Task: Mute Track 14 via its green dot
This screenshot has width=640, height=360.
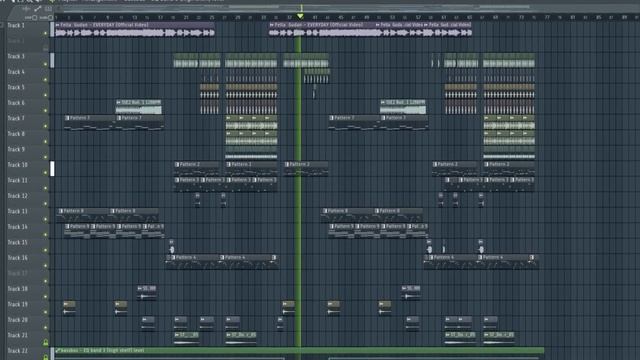Action: [x=45, y=235]
